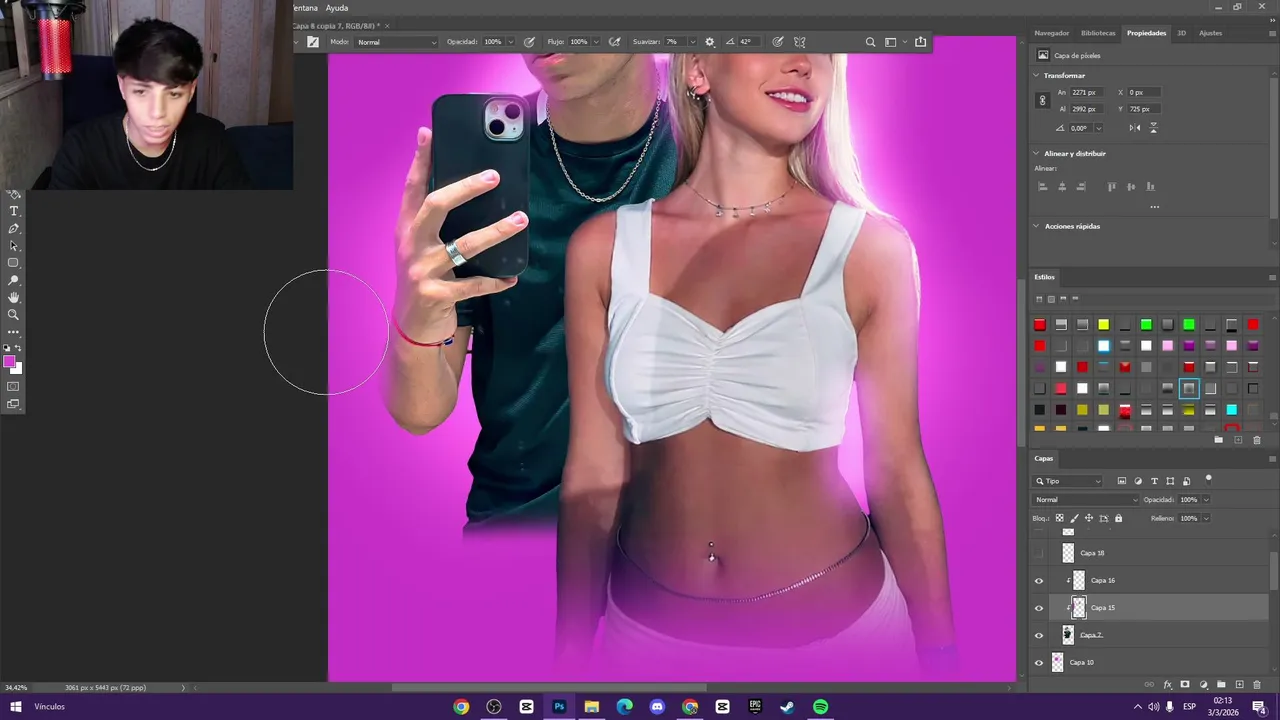
Task: Close the Capa 8 copia 7 document tab
Action: coord(387,25)
